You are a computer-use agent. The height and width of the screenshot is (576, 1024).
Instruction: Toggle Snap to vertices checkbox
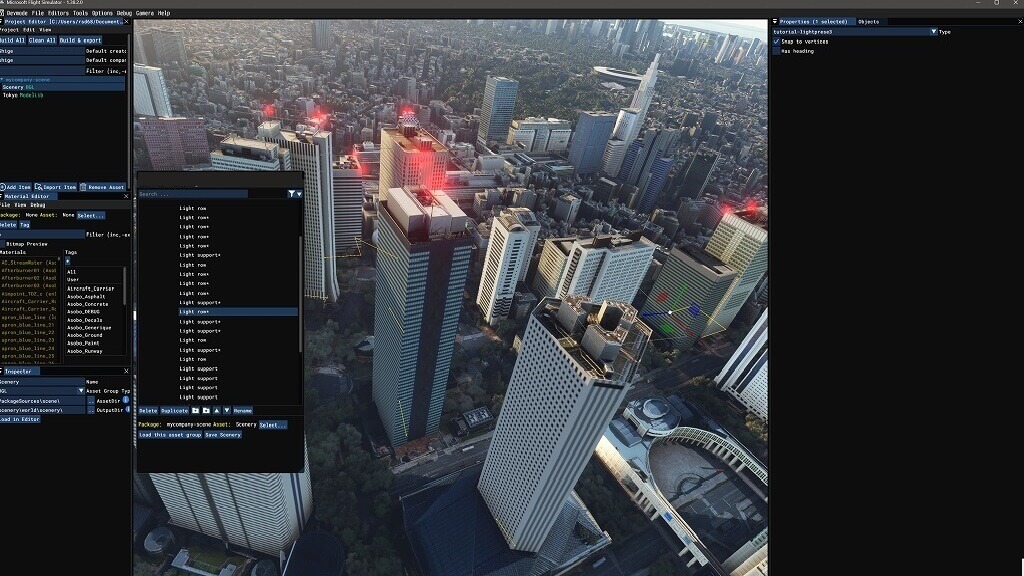(776, 41)
